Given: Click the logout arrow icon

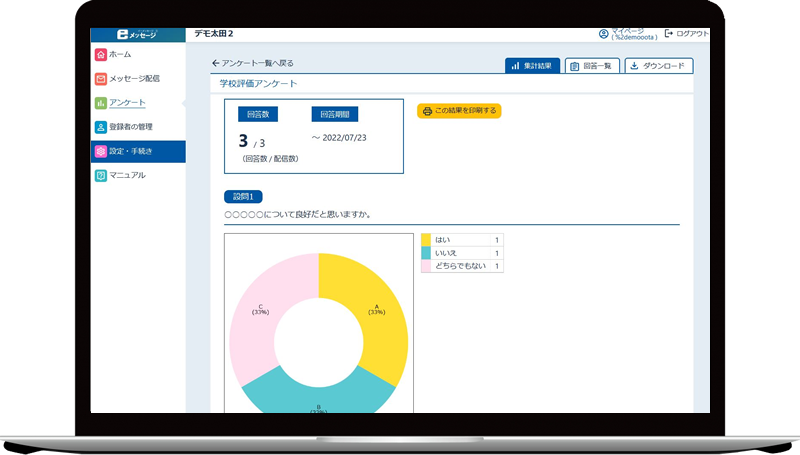Looking at the screenshot, I should tap(668, 34).
